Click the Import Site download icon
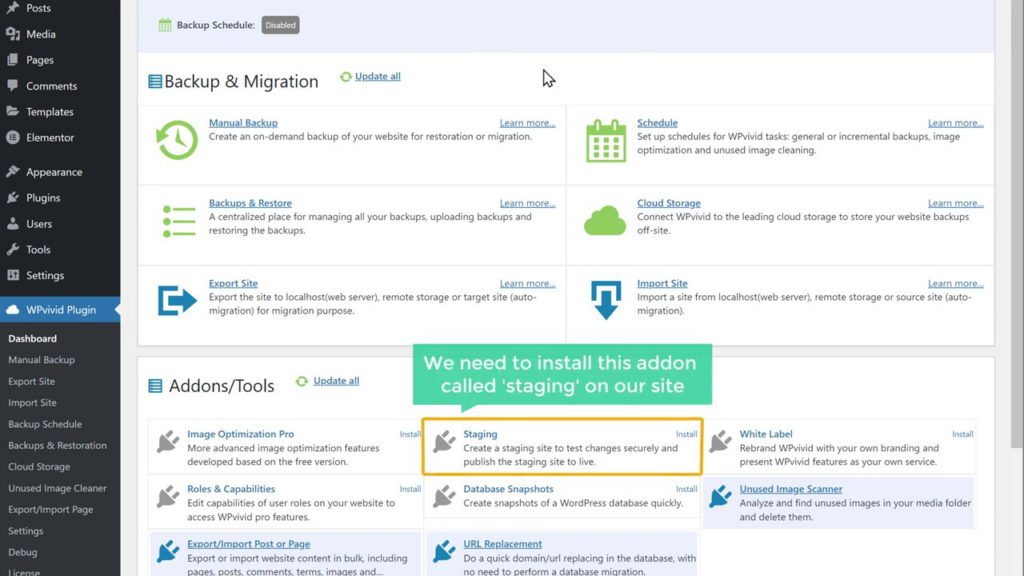This screenshot has height=576, width=1024. point(605,300)
